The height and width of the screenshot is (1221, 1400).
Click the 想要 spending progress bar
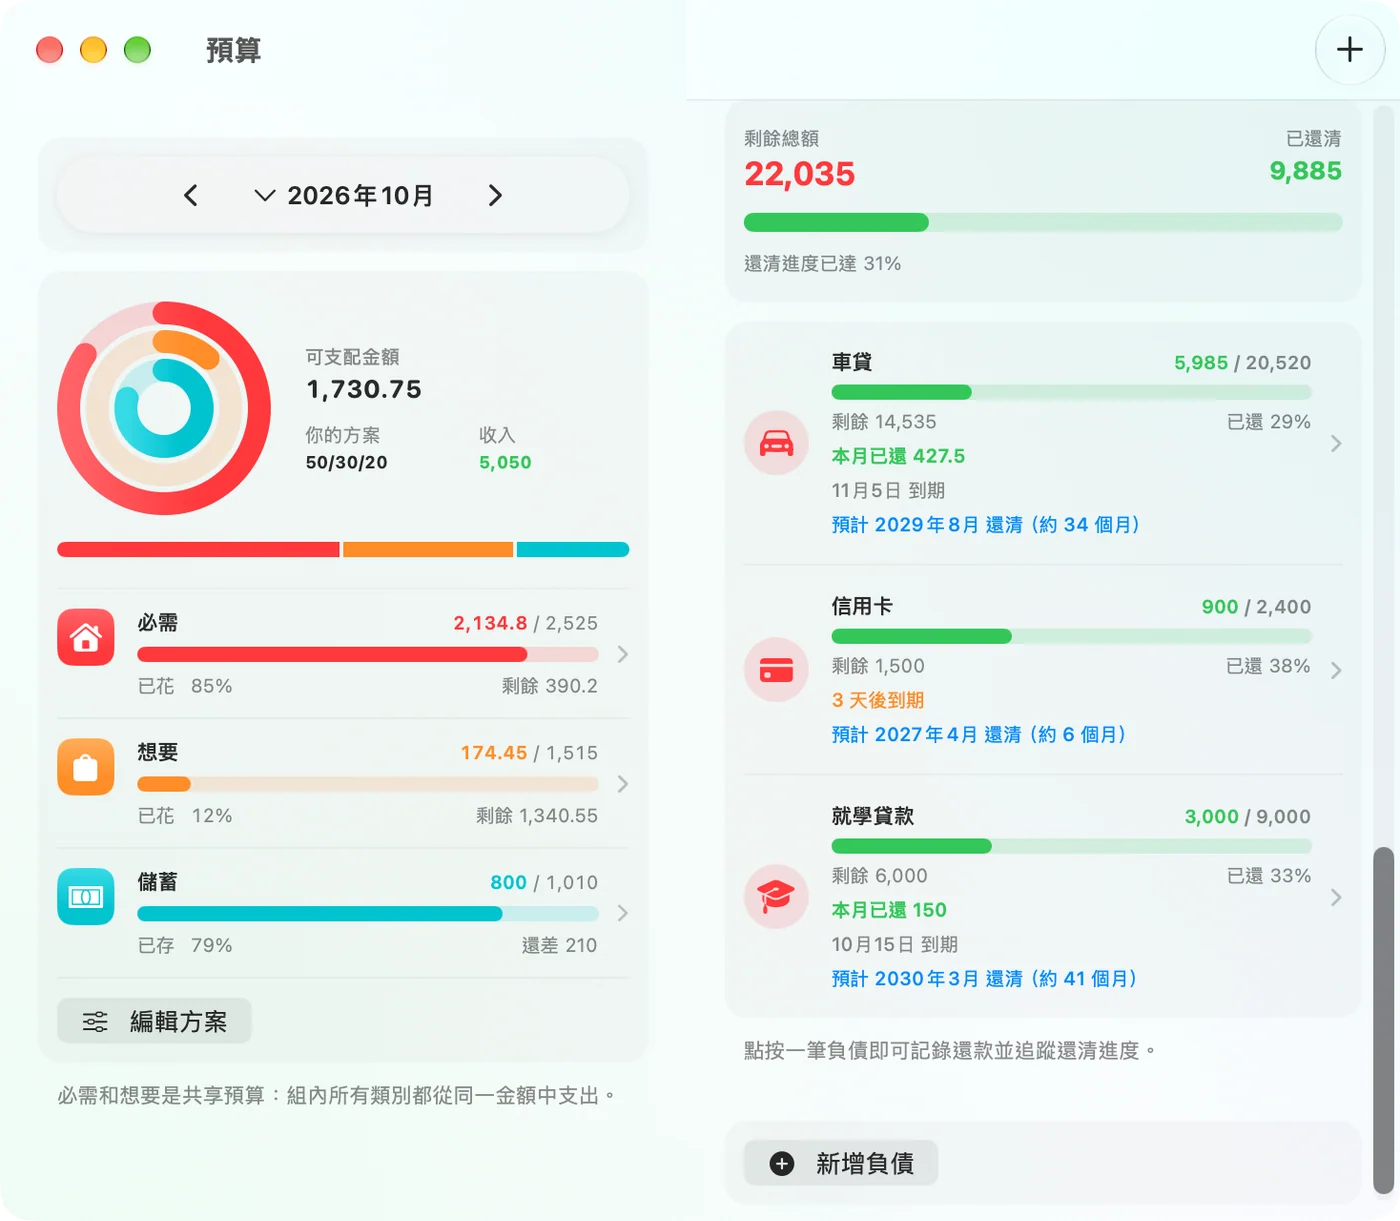(x=368, y=784)
